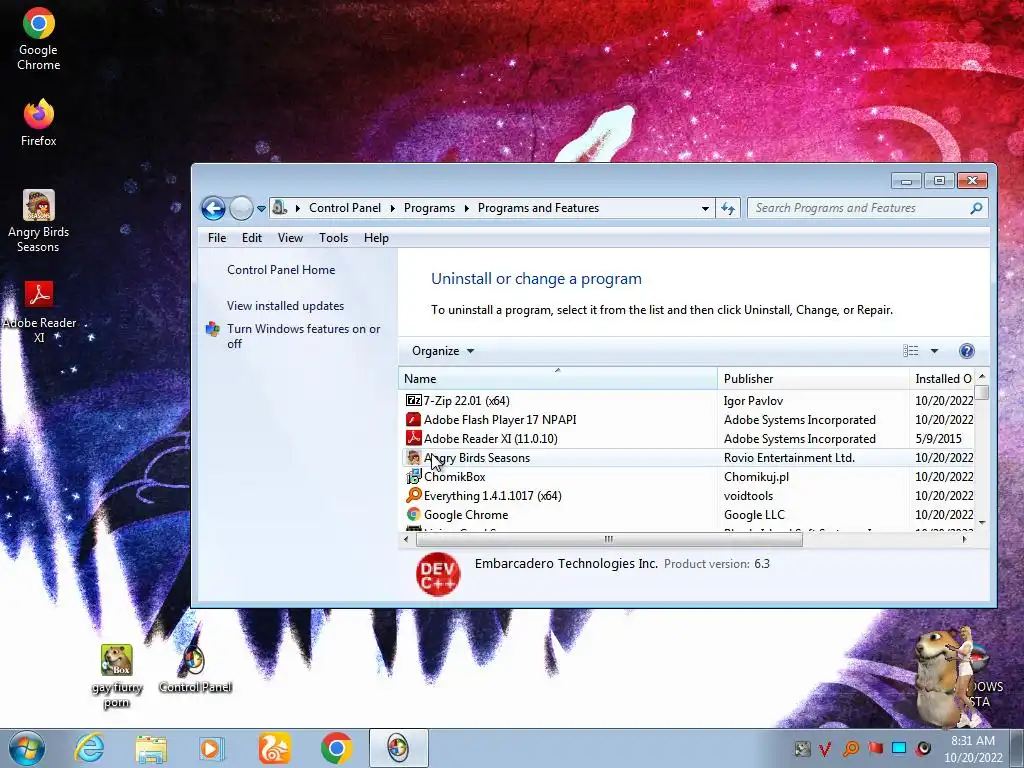This screenshot has width=1024, height=768.
Task: Select the Firefox desktop icon
Action: [x=39, y=123]
